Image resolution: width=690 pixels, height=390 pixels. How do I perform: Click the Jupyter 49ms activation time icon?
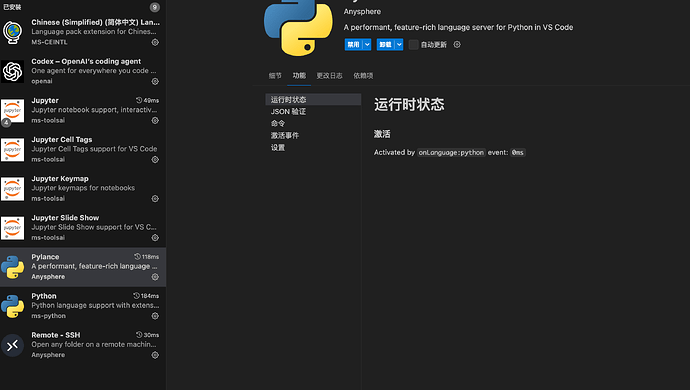pyautogui.click(x=139, y=100)
